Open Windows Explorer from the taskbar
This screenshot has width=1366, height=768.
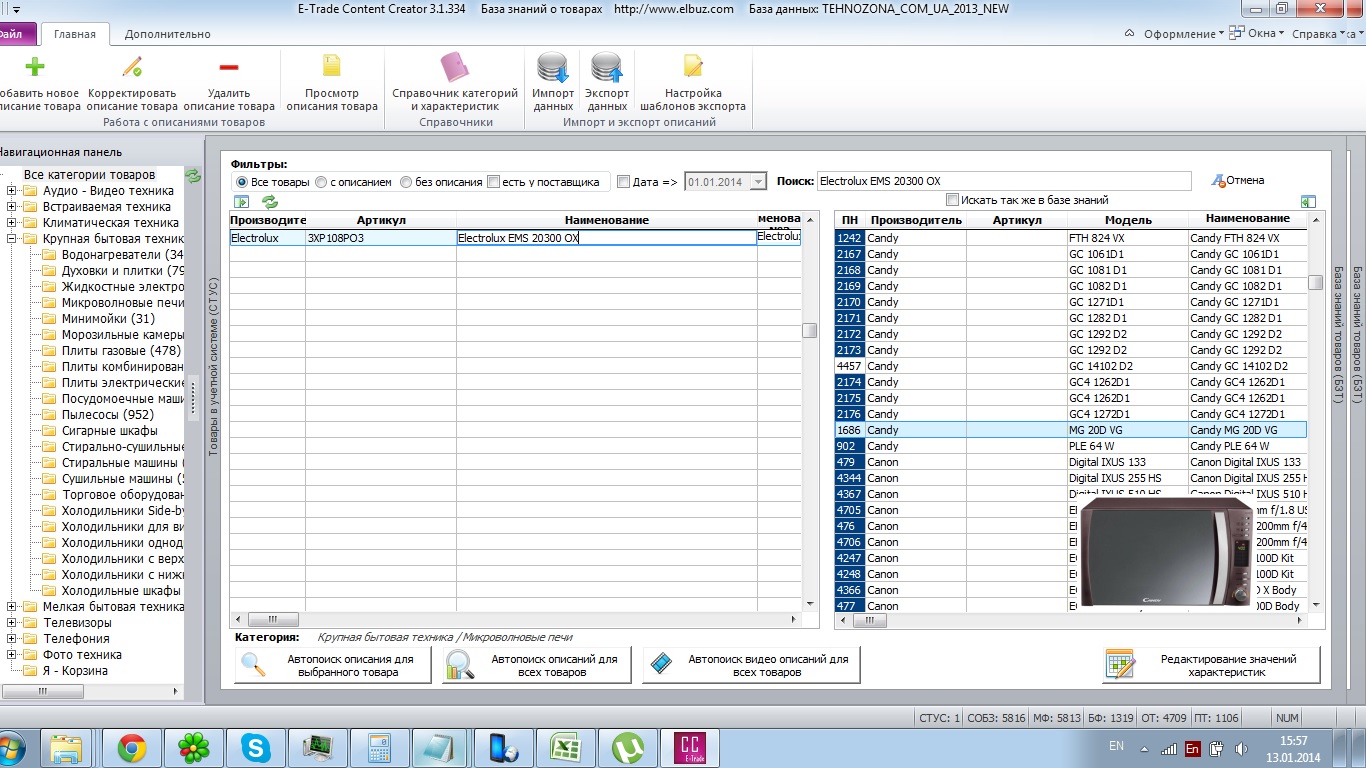[68, 748]
